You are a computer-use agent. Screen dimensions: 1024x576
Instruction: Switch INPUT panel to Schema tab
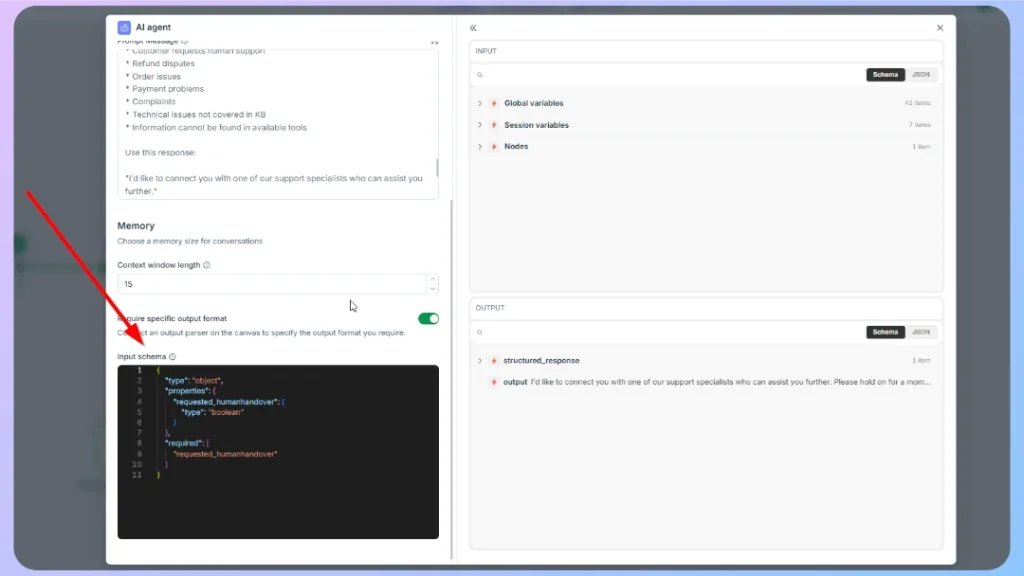tap(885, 74)
